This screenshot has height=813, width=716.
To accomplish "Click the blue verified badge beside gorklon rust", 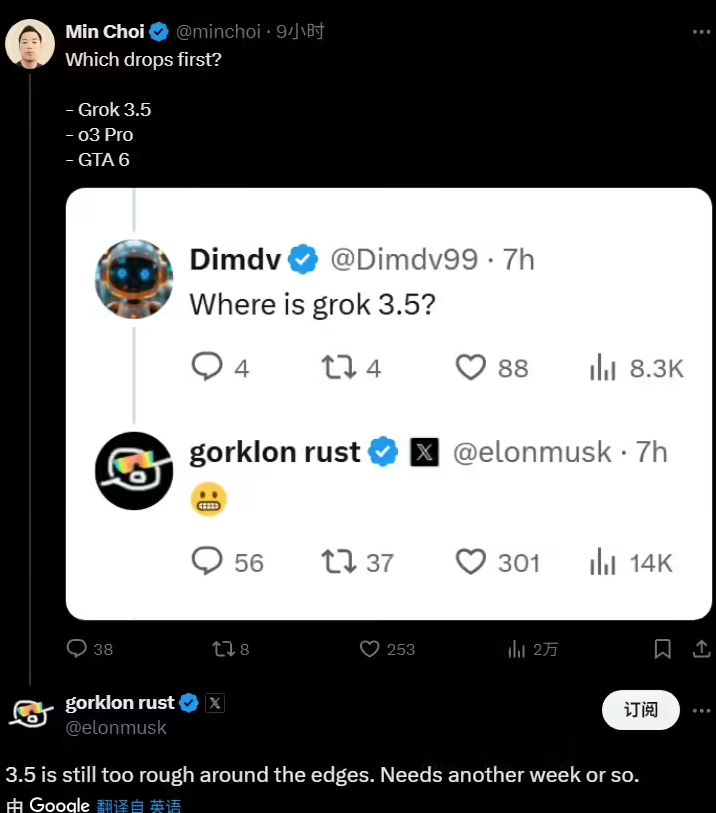I will [x=188, y=703].
